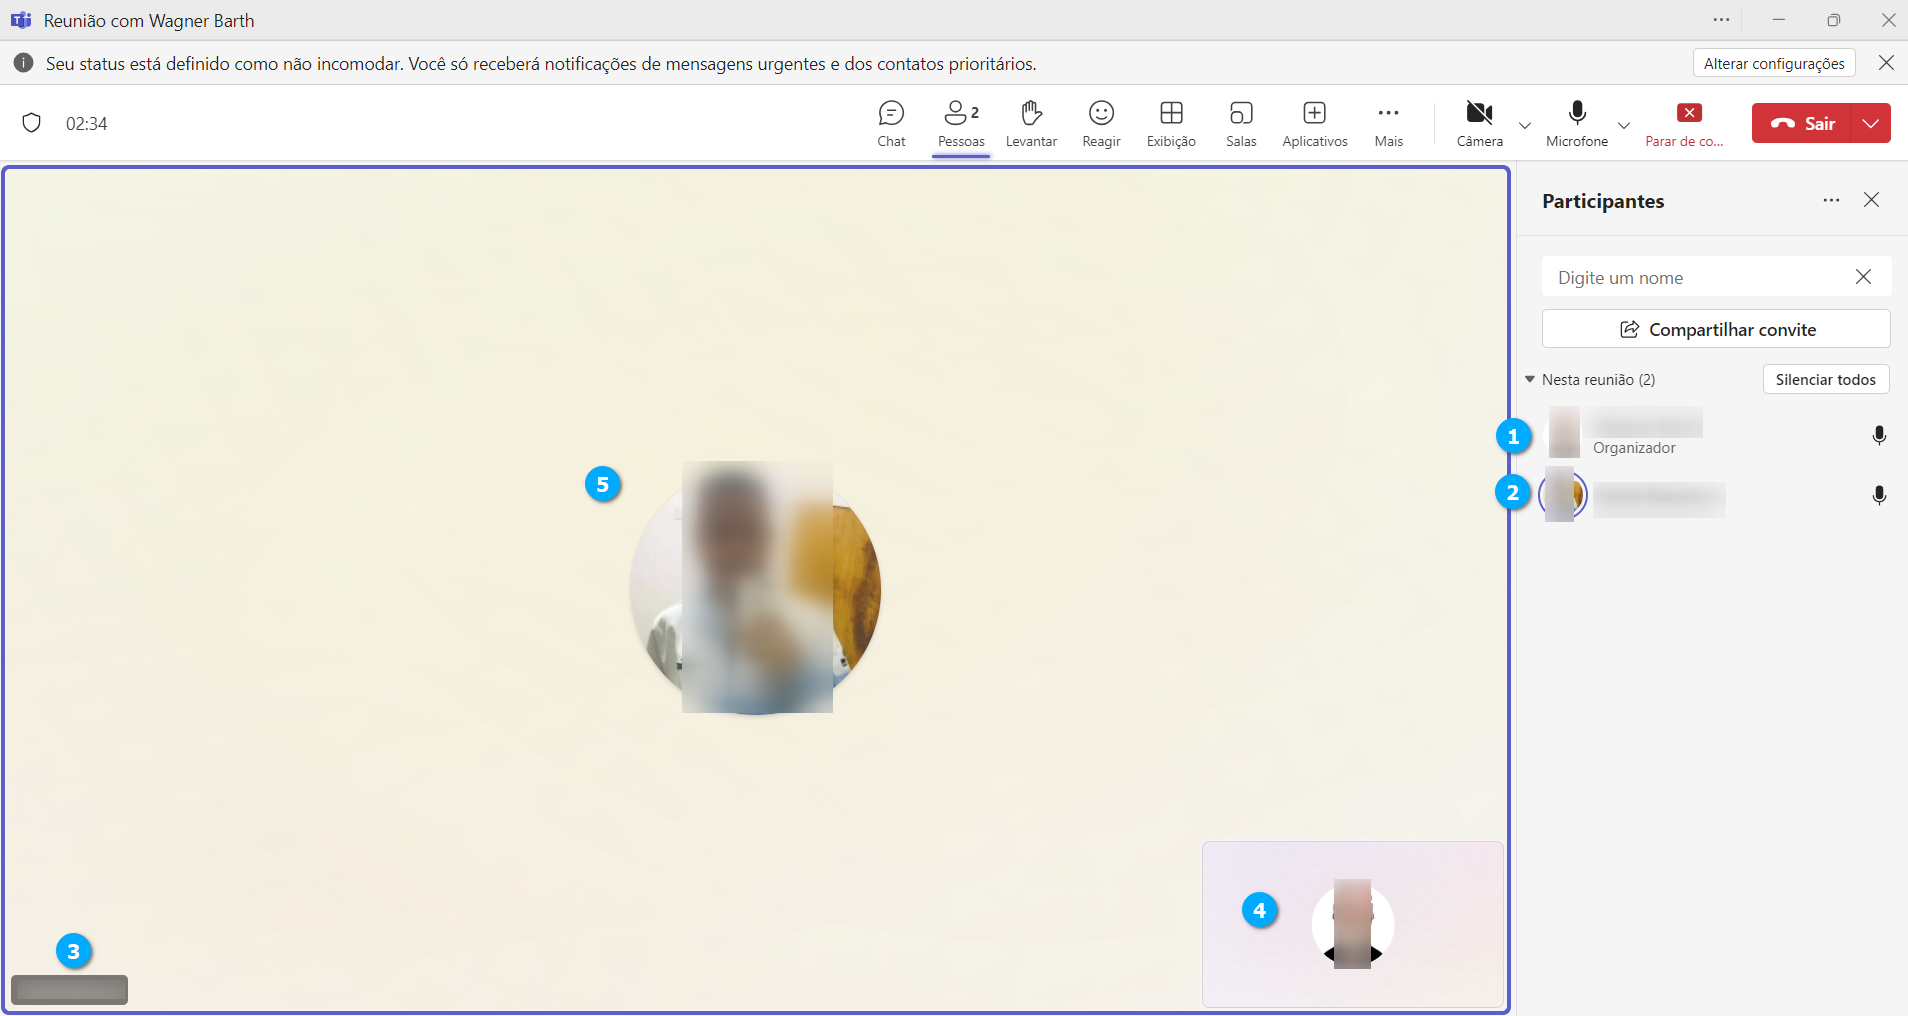This screenshot has width=1908, height=1016.
Task: Toggle the organizer's microphone in participant list
Action: (x=1879, y=435)
